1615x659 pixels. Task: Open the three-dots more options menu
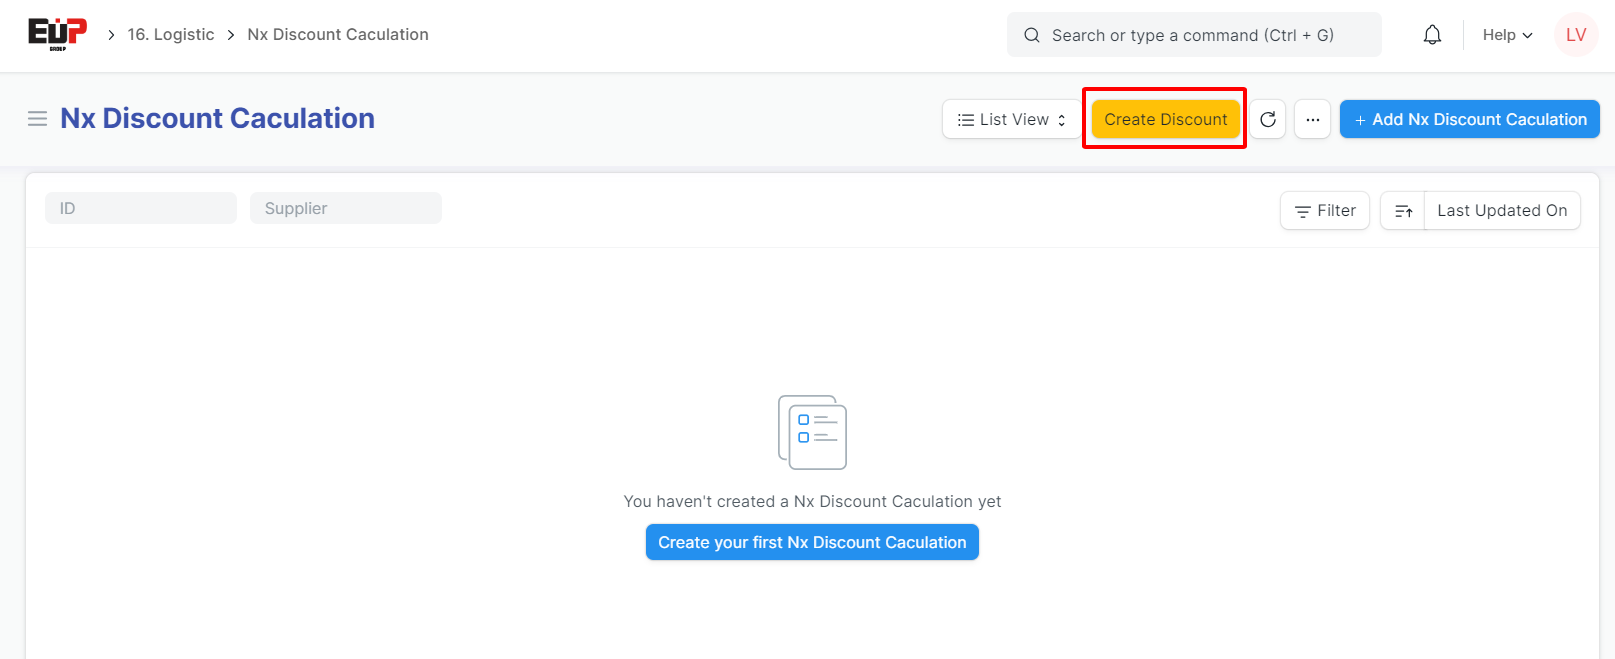1312,119
